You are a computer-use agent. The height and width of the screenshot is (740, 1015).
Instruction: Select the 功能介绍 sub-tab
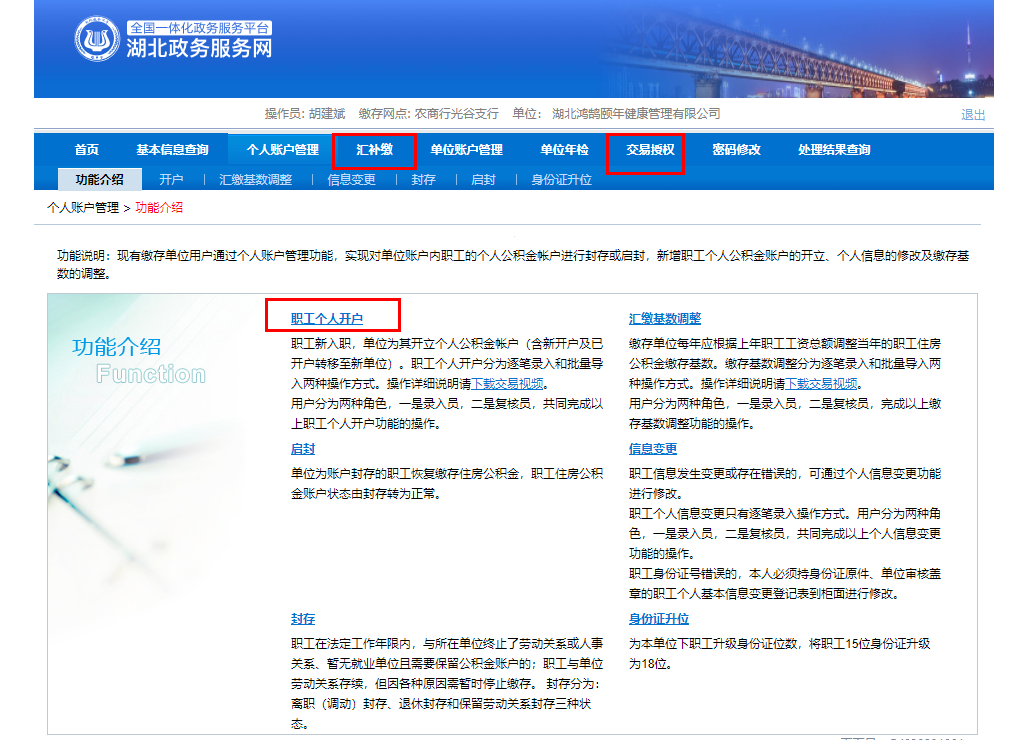coord(100,179)
